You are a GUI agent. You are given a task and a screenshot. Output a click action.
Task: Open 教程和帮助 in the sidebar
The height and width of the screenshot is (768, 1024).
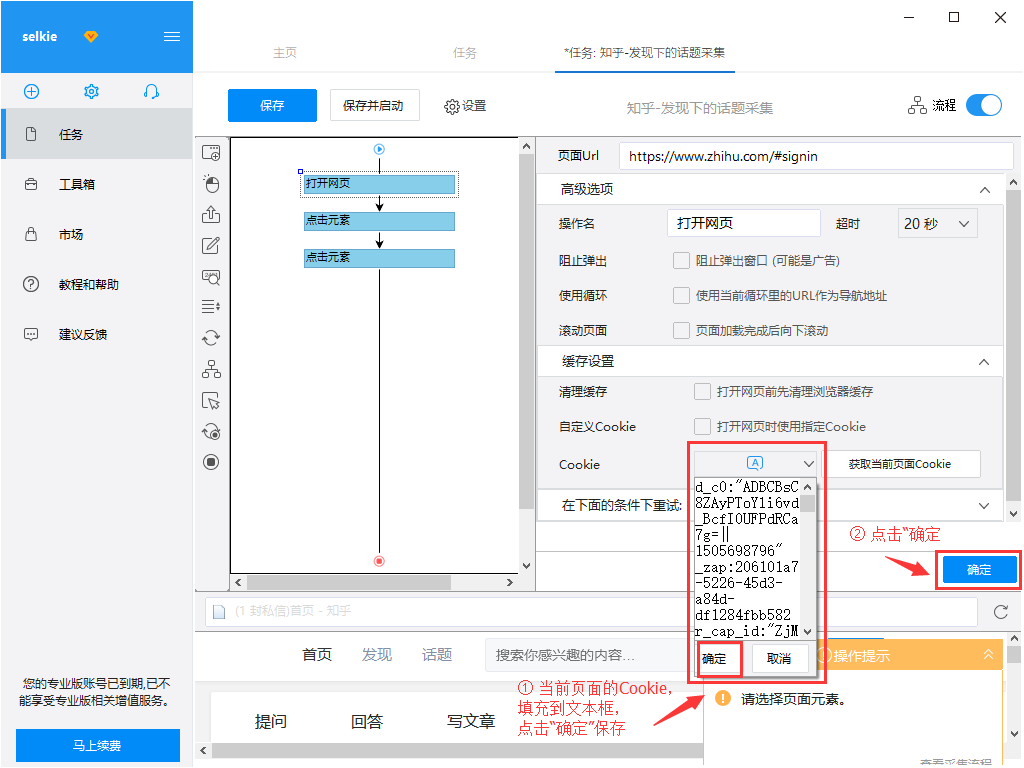click(x=97, y=284)
